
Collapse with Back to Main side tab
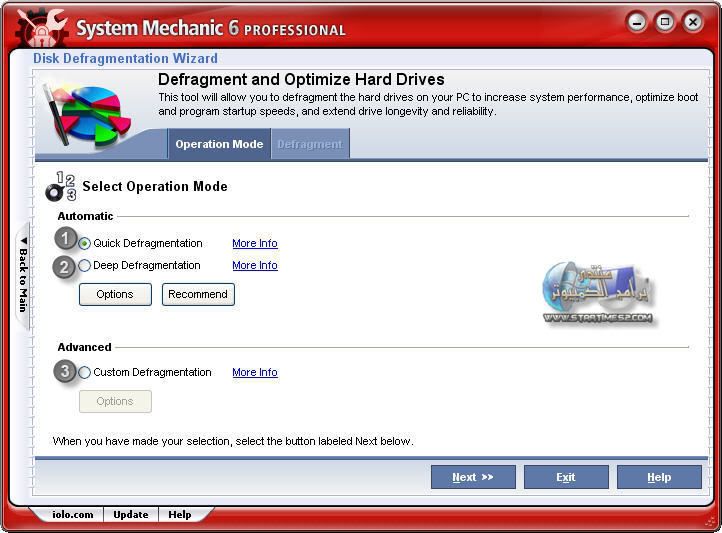pyautogui.click(x=23, y=275)
